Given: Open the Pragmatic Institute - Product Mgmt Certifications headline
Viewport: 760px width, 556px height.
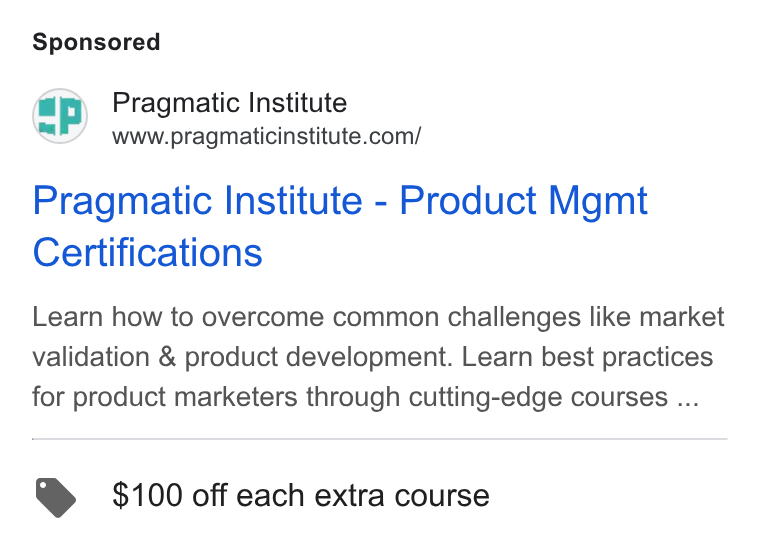Looking at the screenshot, I should (x=340, y=226).
